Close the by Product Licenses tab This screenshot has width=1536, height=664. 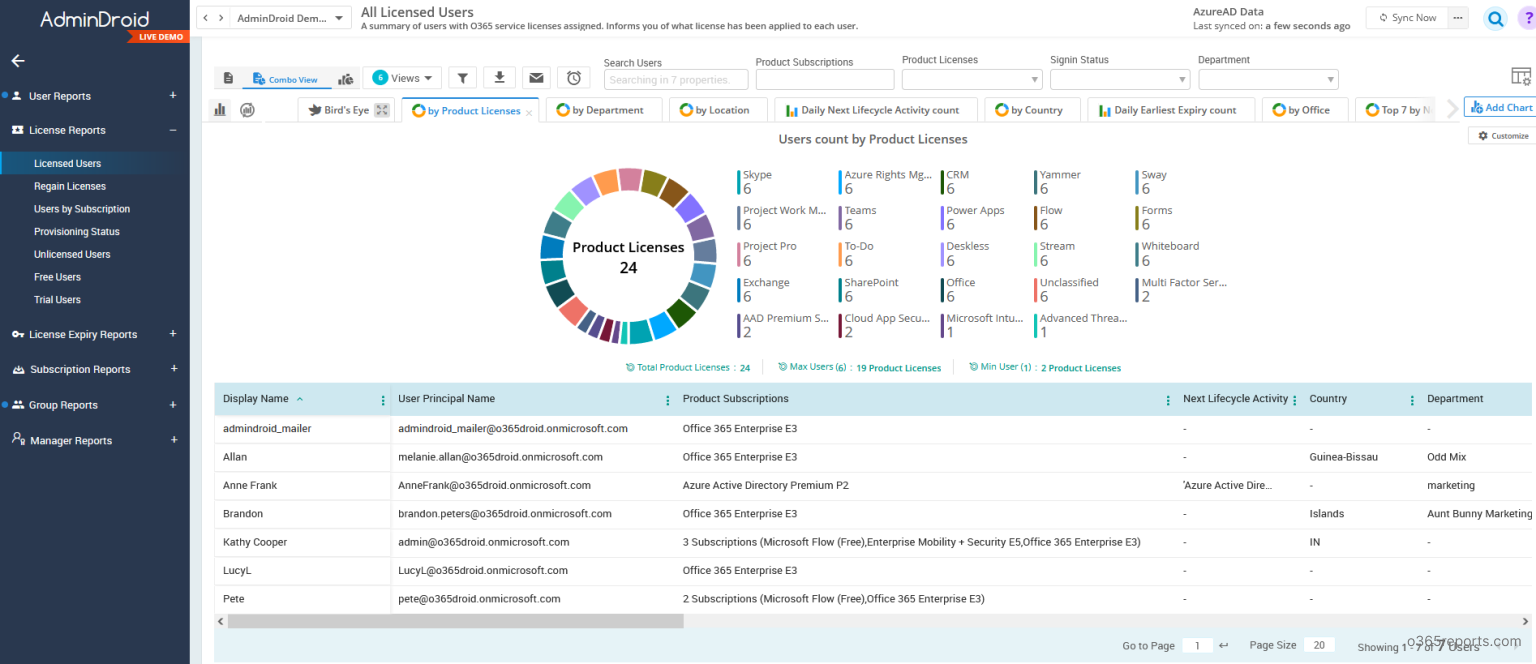529,112
